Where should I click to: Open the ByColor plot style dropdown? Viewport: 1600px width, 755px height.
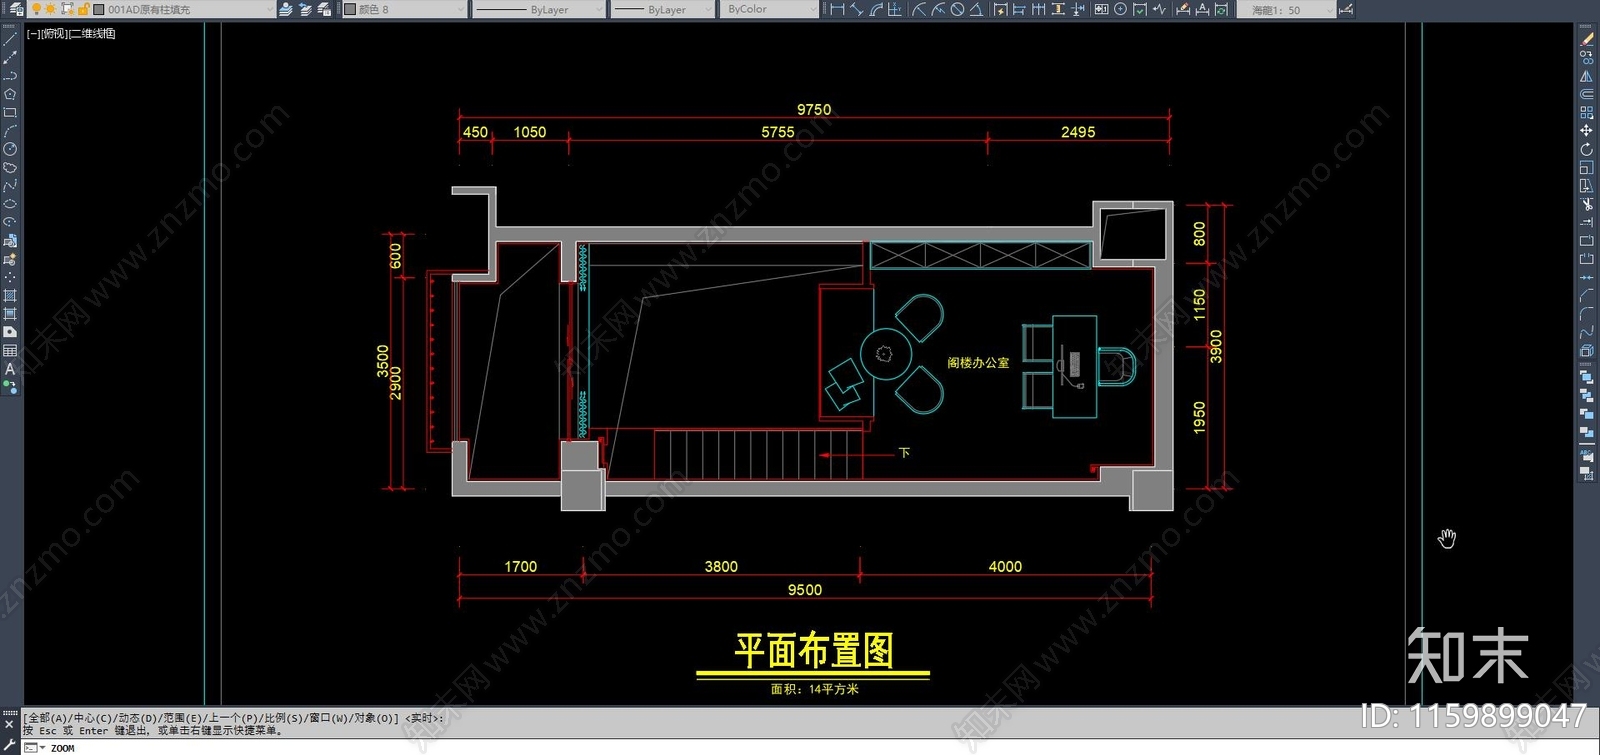click(x=768, y=9)
